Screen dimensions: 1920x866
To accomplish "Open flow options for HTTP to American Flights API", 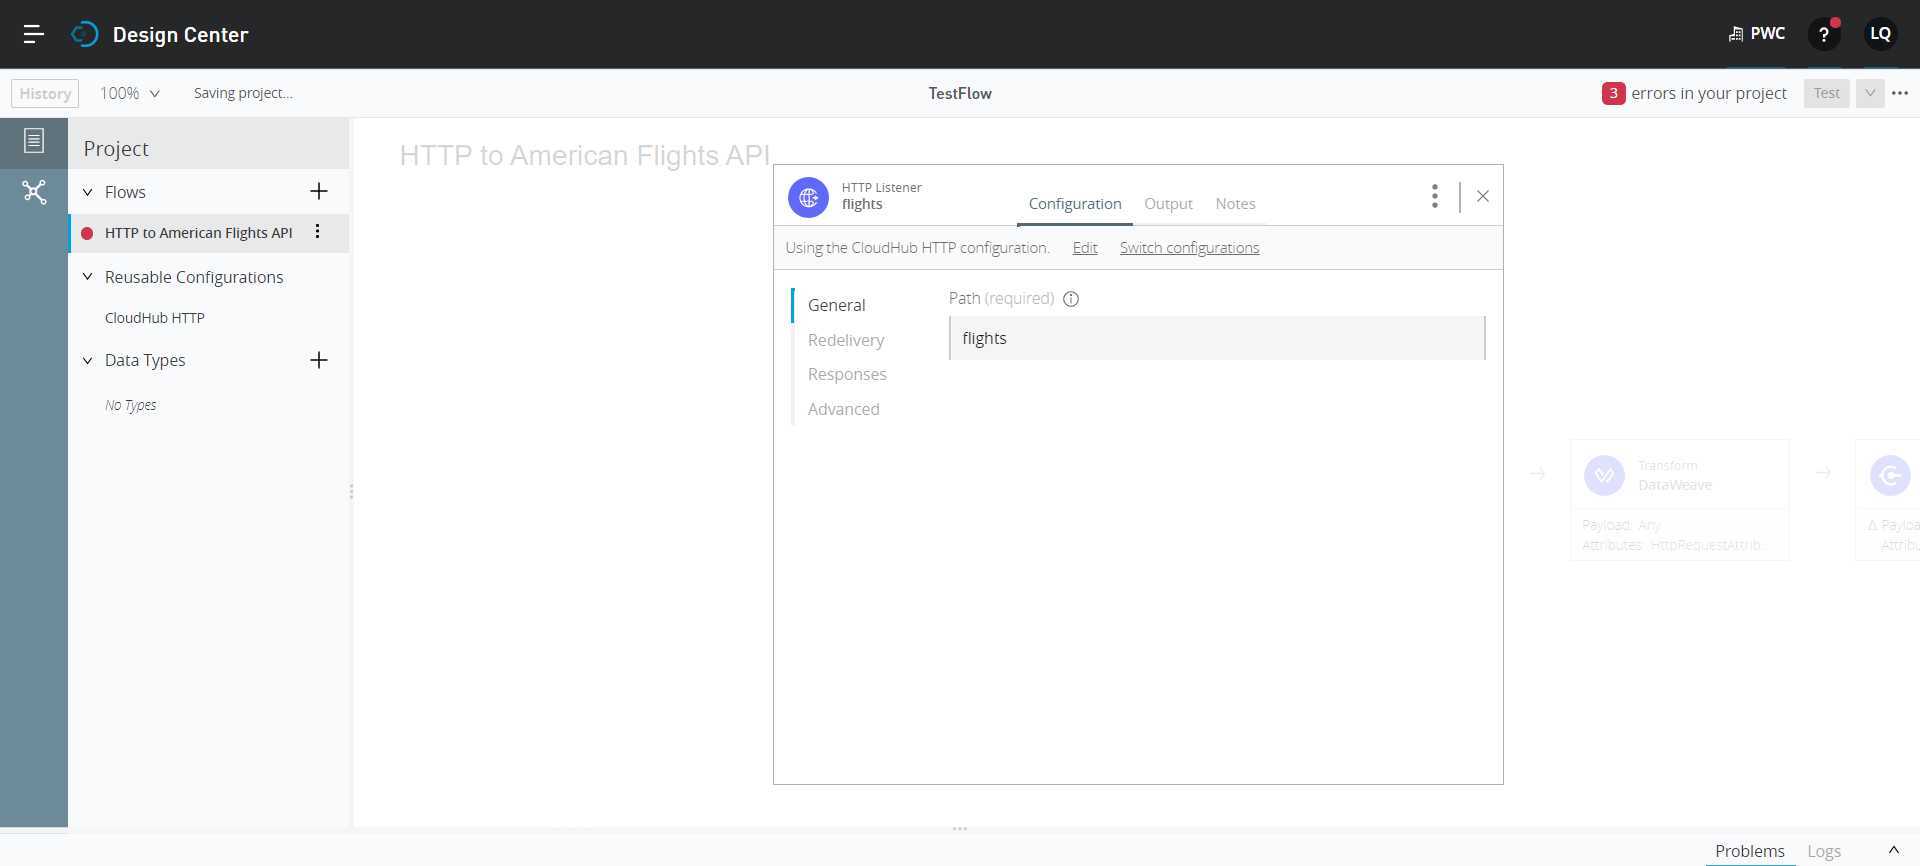I will coord(317,232).
